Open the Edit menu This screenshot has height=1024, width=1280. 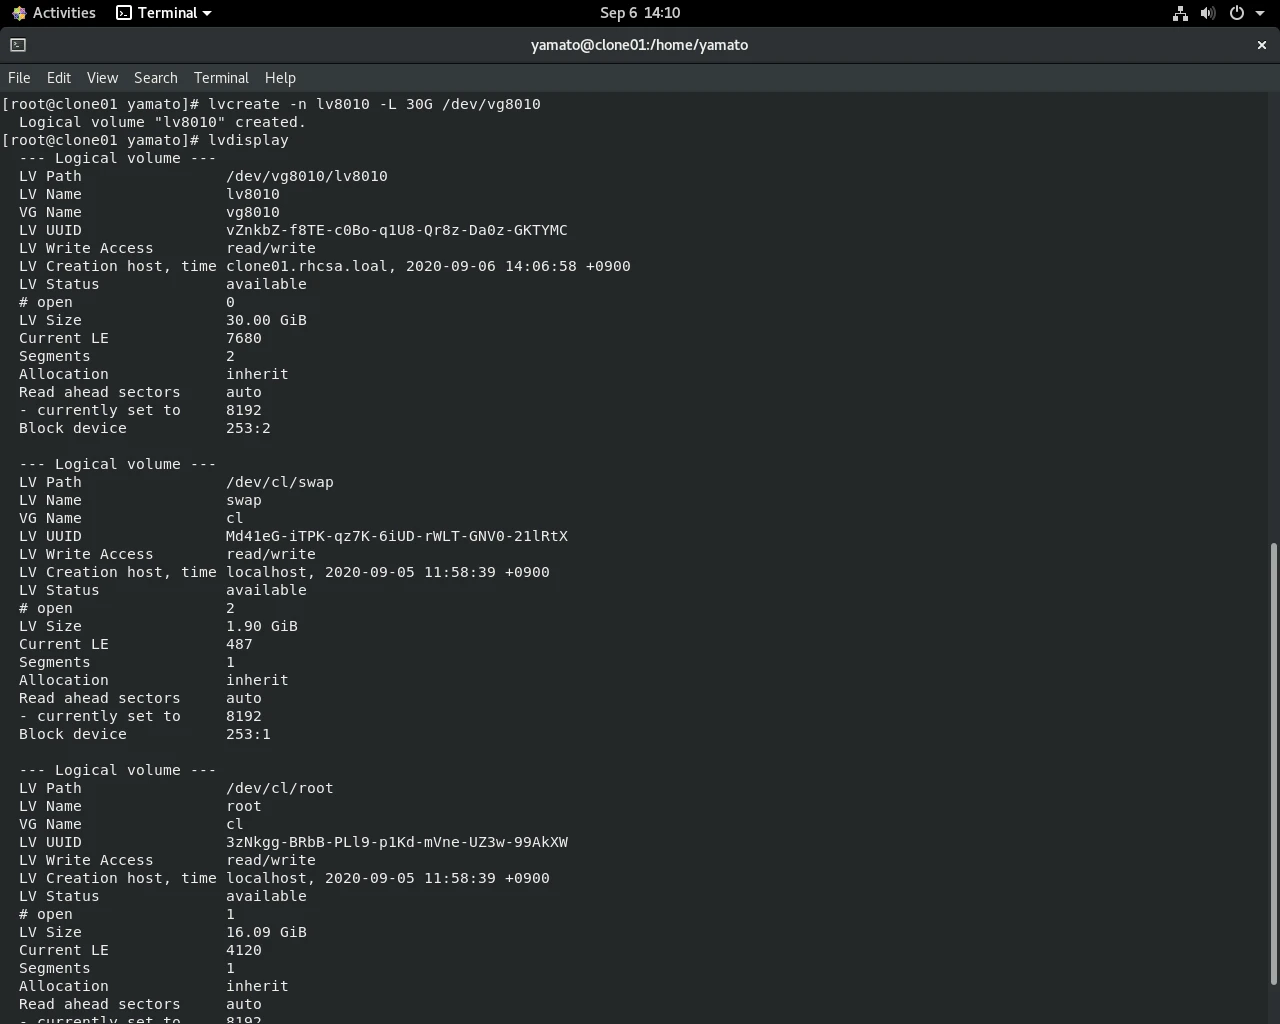[x=59, y=78]
